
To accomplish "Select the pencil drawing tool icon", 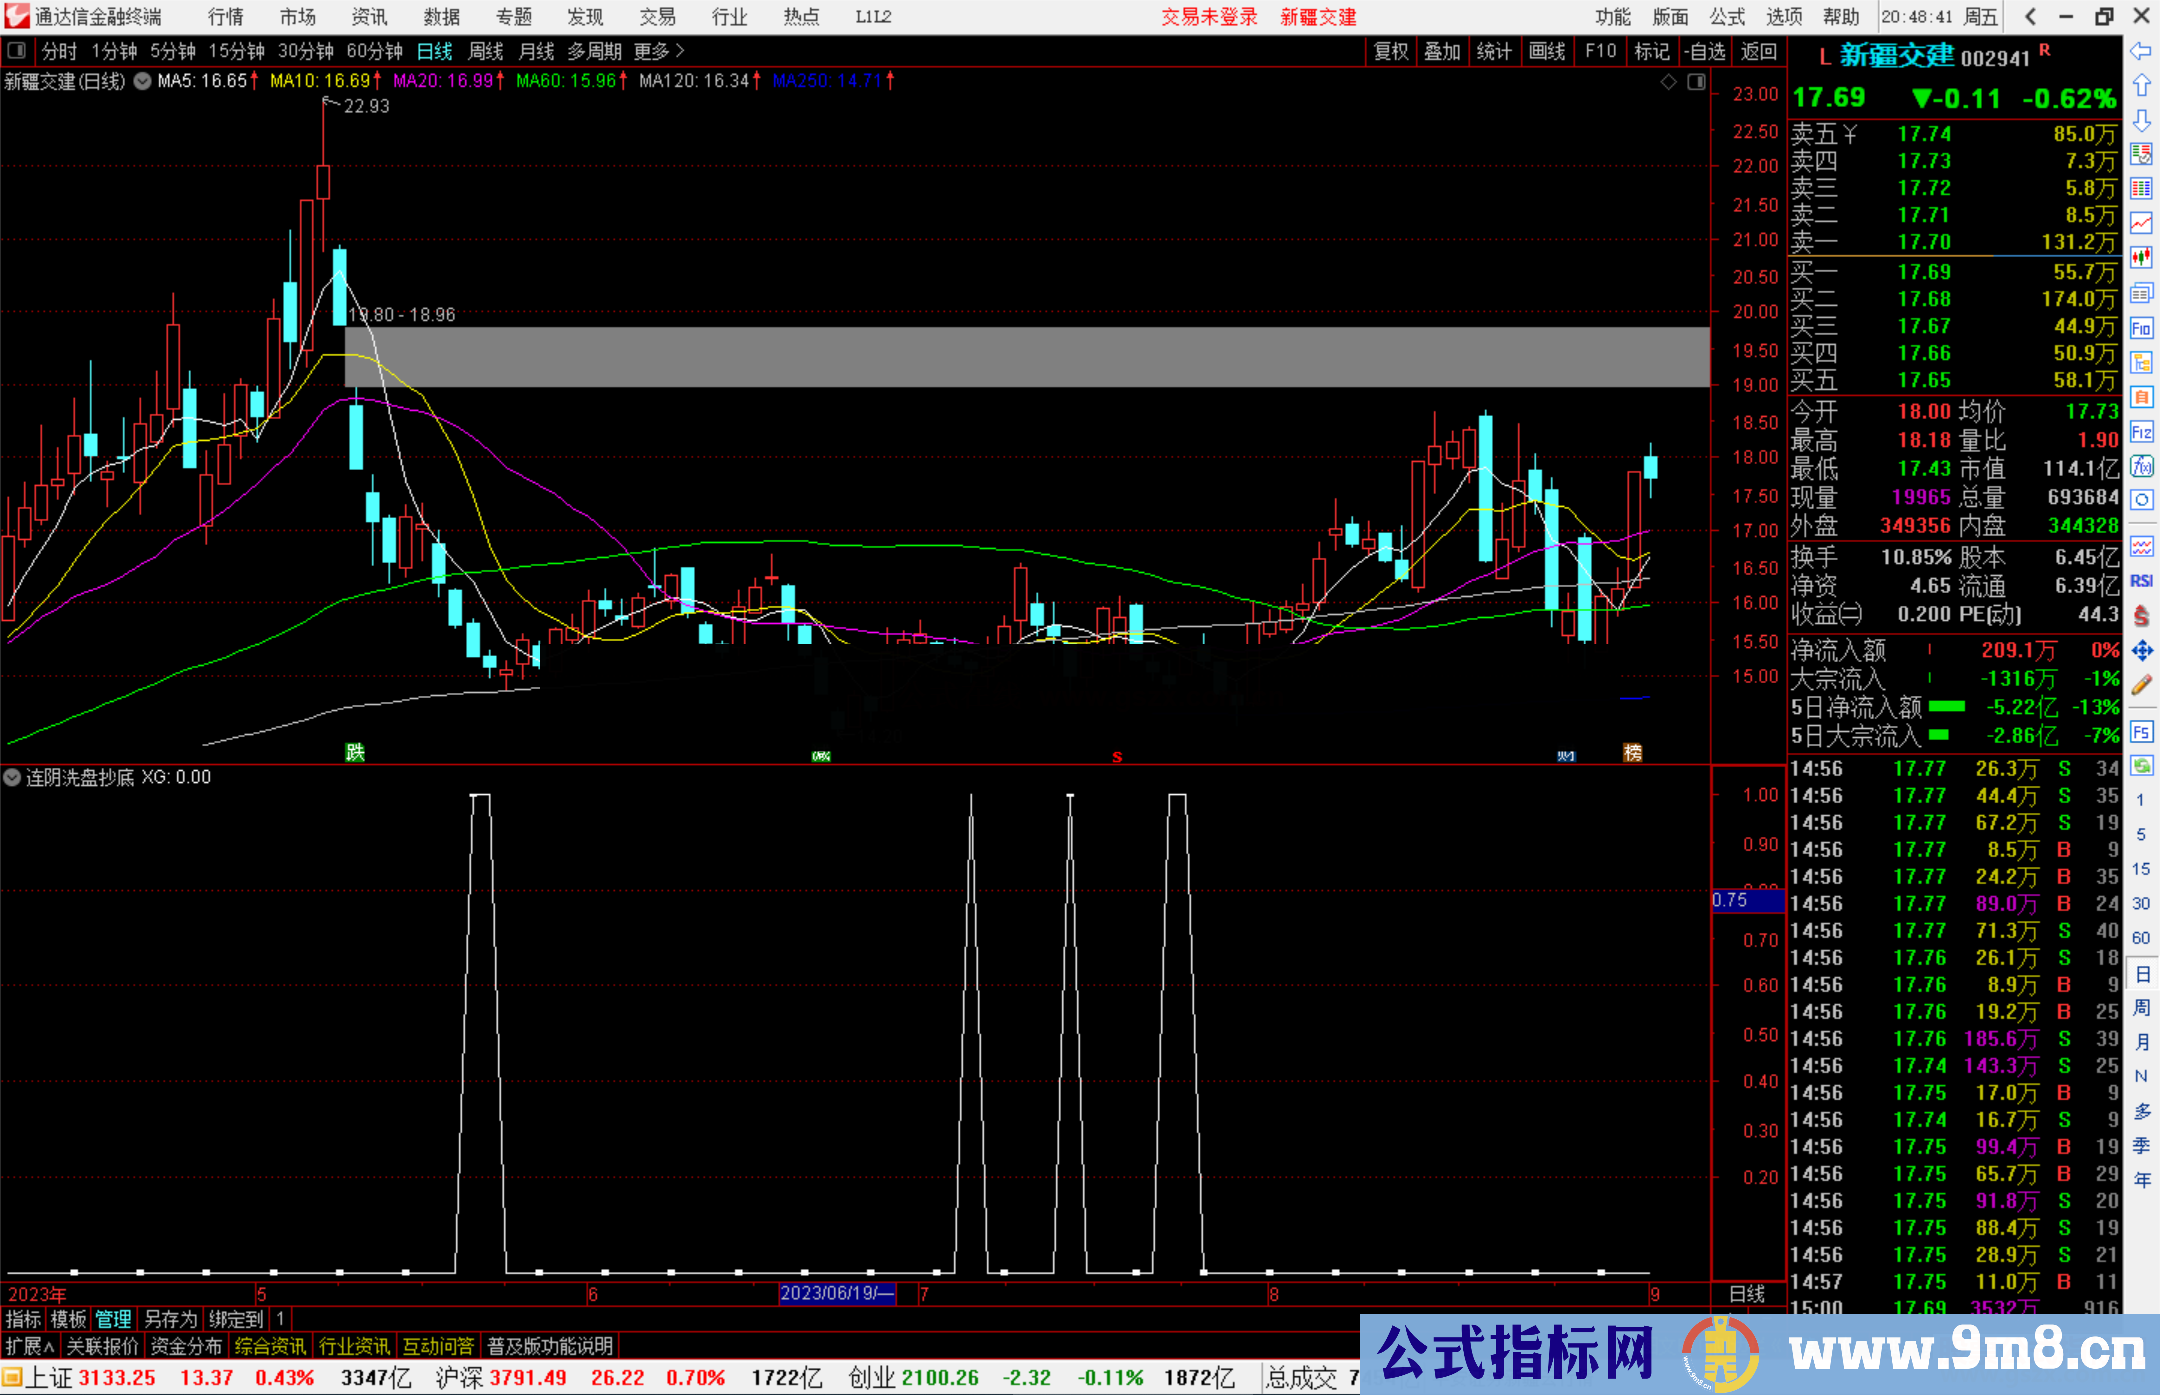I will tap(2141, 685).
